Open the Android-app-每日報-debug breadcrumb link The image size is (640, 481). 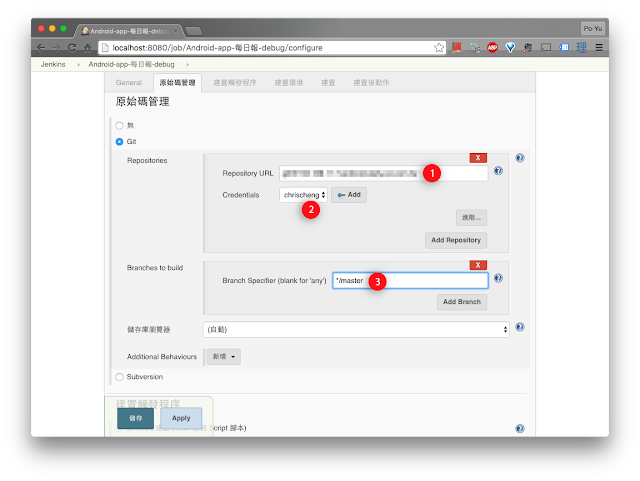pyautogui.click(x=131, y=65)
